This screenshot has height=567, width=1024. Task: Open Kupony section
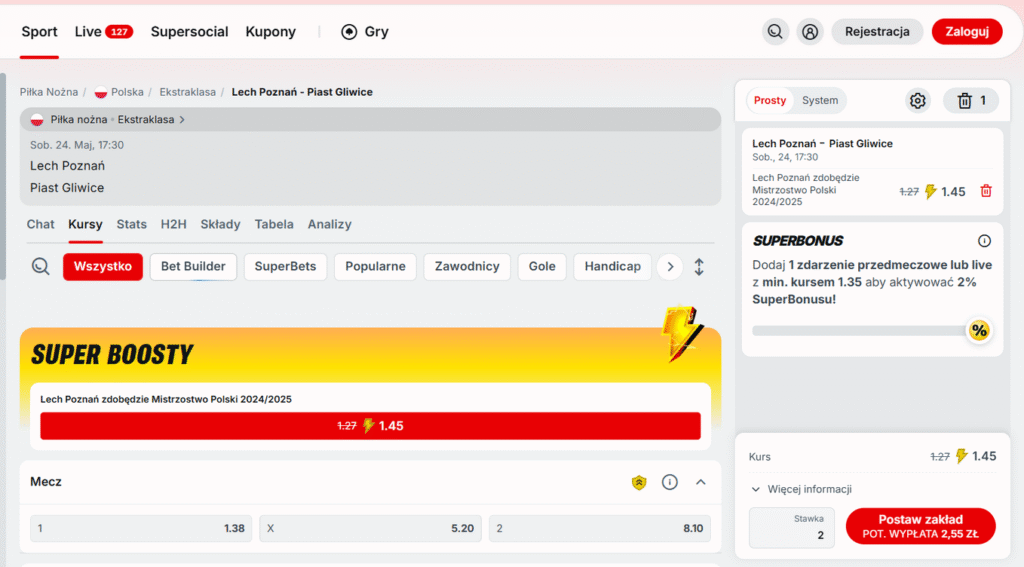[270, 31]
